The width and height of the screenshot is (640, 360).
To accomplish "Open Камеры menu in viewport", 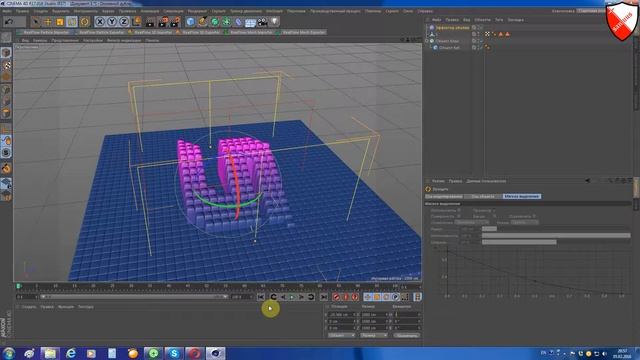I will (40, 40).
